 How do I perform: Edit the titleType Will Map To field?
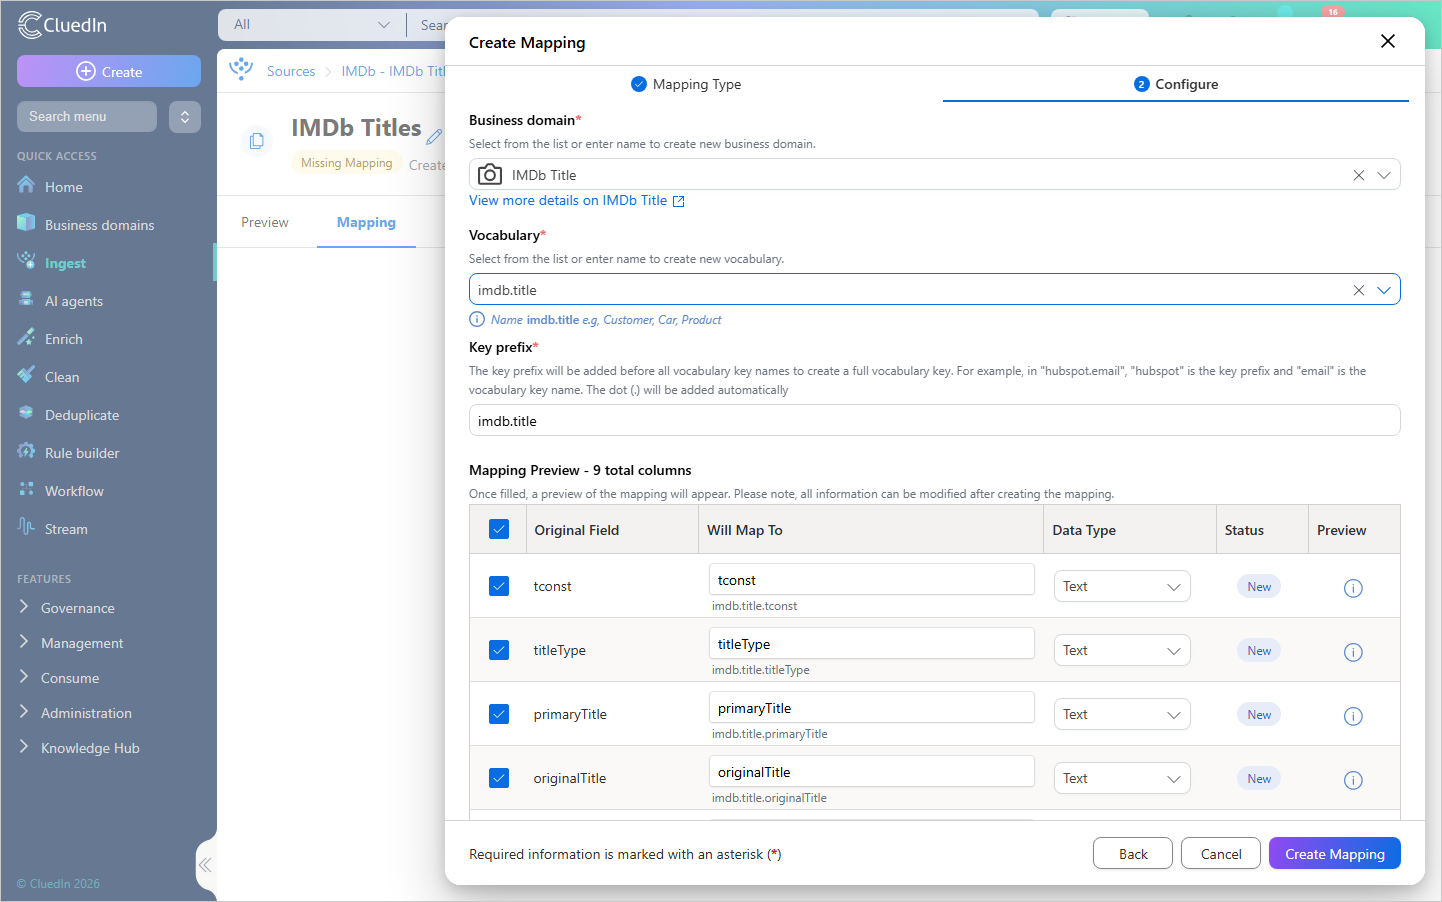pyautogui.click(x=872, y=644)
